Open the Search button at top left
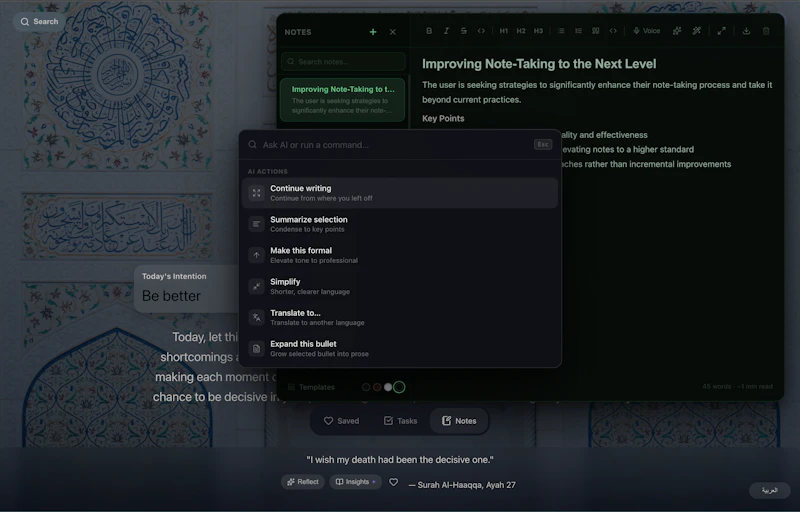This screenshot has width=800, height=512. 39,21
